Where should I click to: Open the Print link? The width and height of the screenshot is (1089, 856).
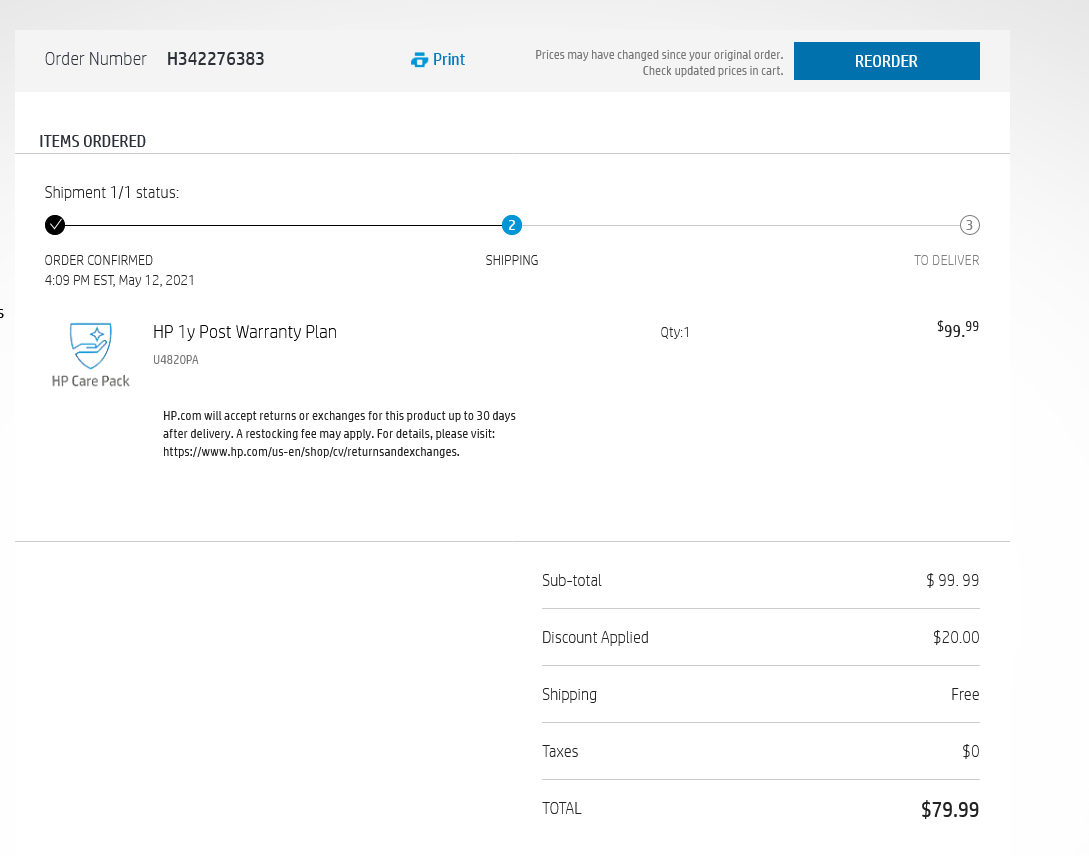pyautogui.click(x=449, y=59)
